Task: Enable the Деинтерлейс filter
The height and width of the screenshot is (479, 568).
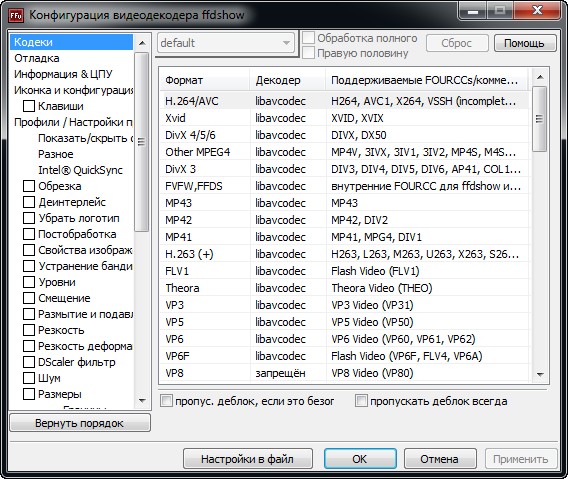Action: tap(29, 202)
